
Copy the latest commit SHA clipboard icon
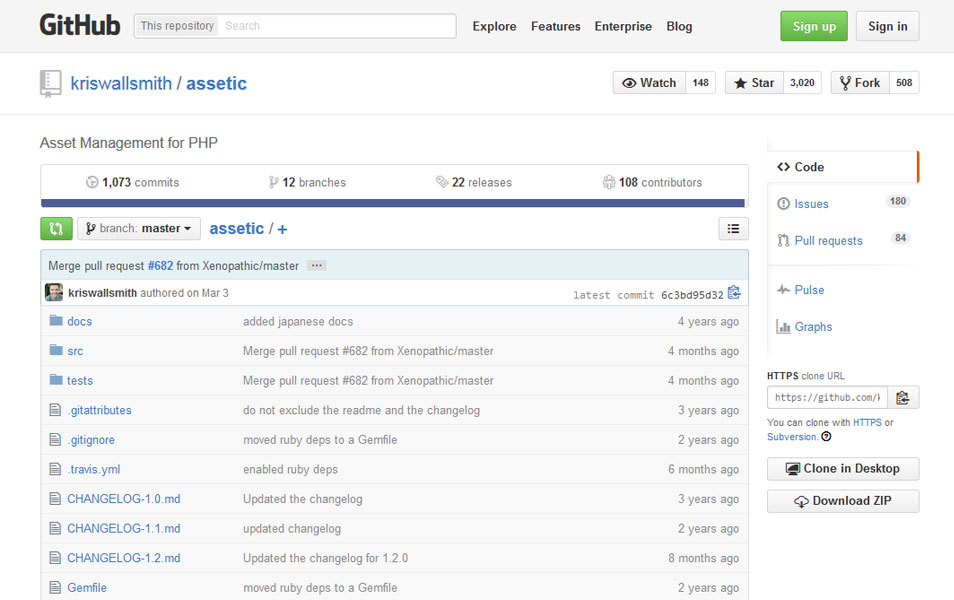pyautogui.click(x=734, y=293)
